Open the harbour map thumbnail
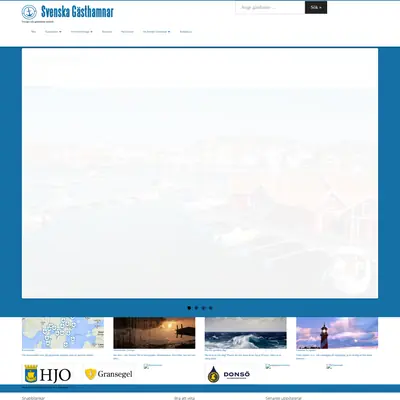 click(x=63, y=333)
